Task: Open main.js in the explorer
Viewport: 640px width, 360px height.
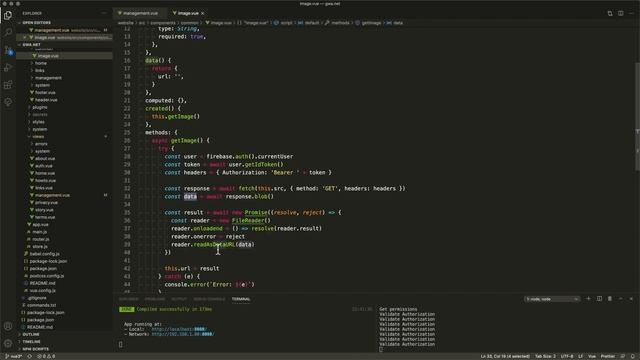Action: 40,232
